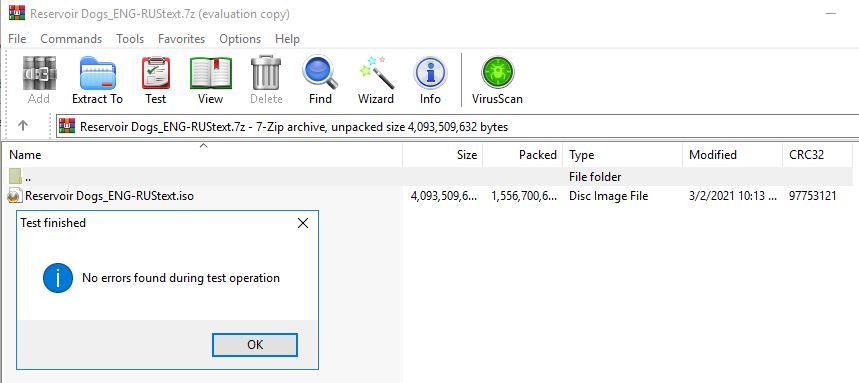Screen dimensions: 859x383
Task: Run the Test archive tool
Action: pos(156,73)
